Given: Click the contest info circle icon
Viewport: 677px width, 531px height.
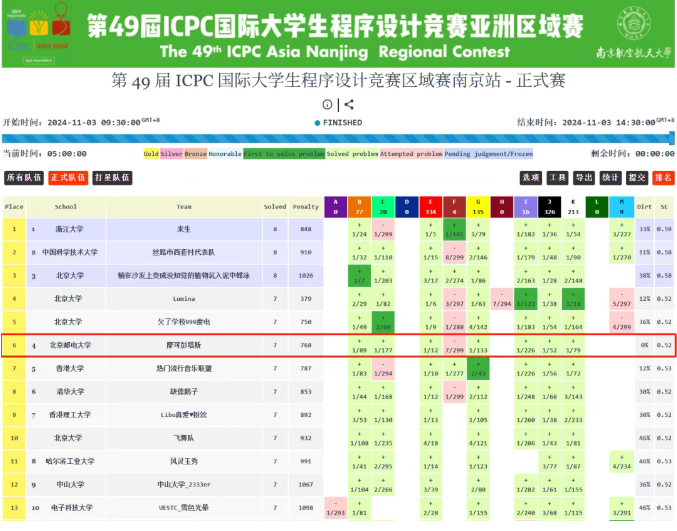Looking at the screenshot, I should click(327, 104).
